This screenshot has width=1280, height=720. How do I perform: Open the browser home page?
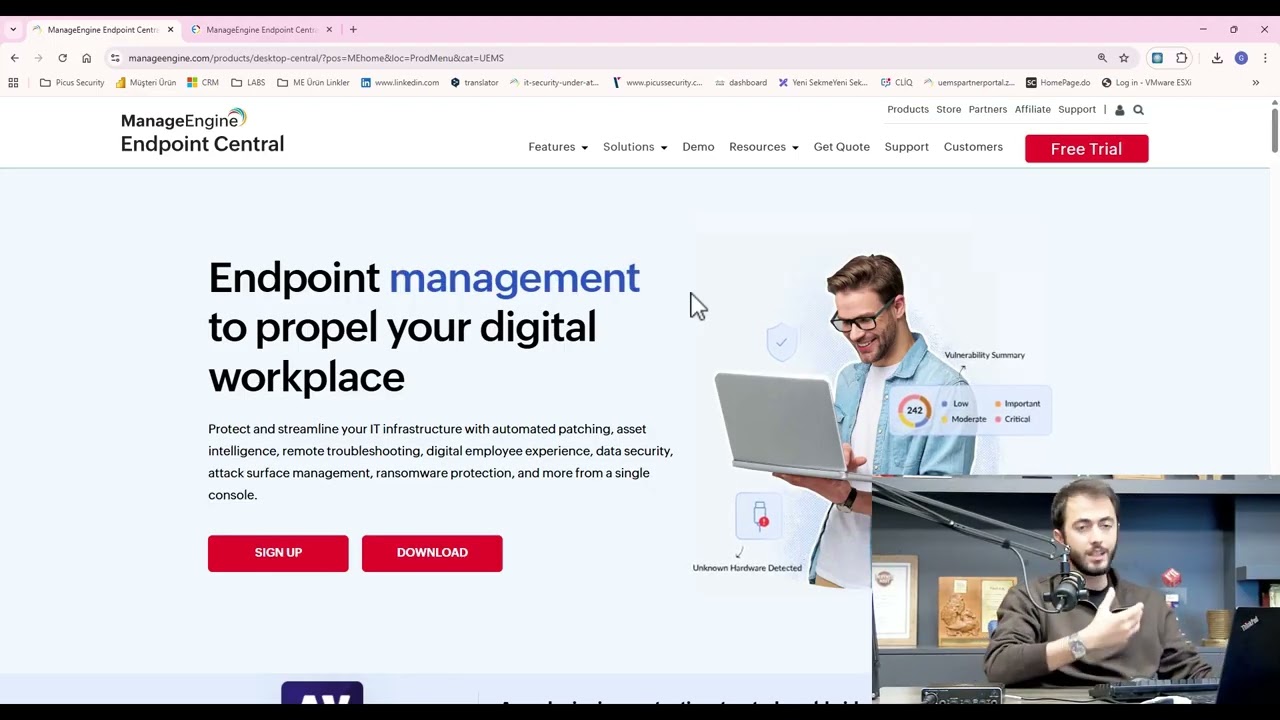pos(86,58)
